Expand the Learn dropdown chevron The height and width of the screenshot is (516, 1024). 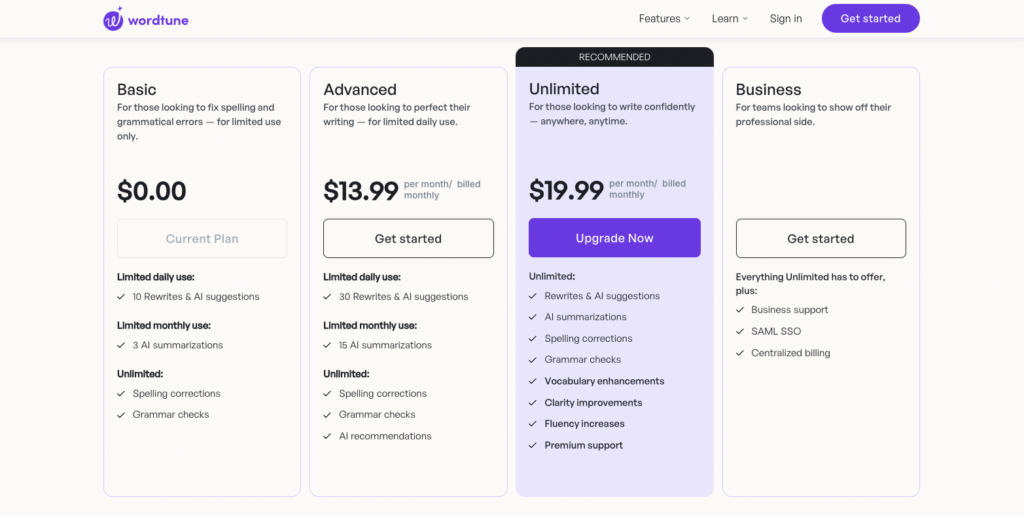(x=746, y=19)
